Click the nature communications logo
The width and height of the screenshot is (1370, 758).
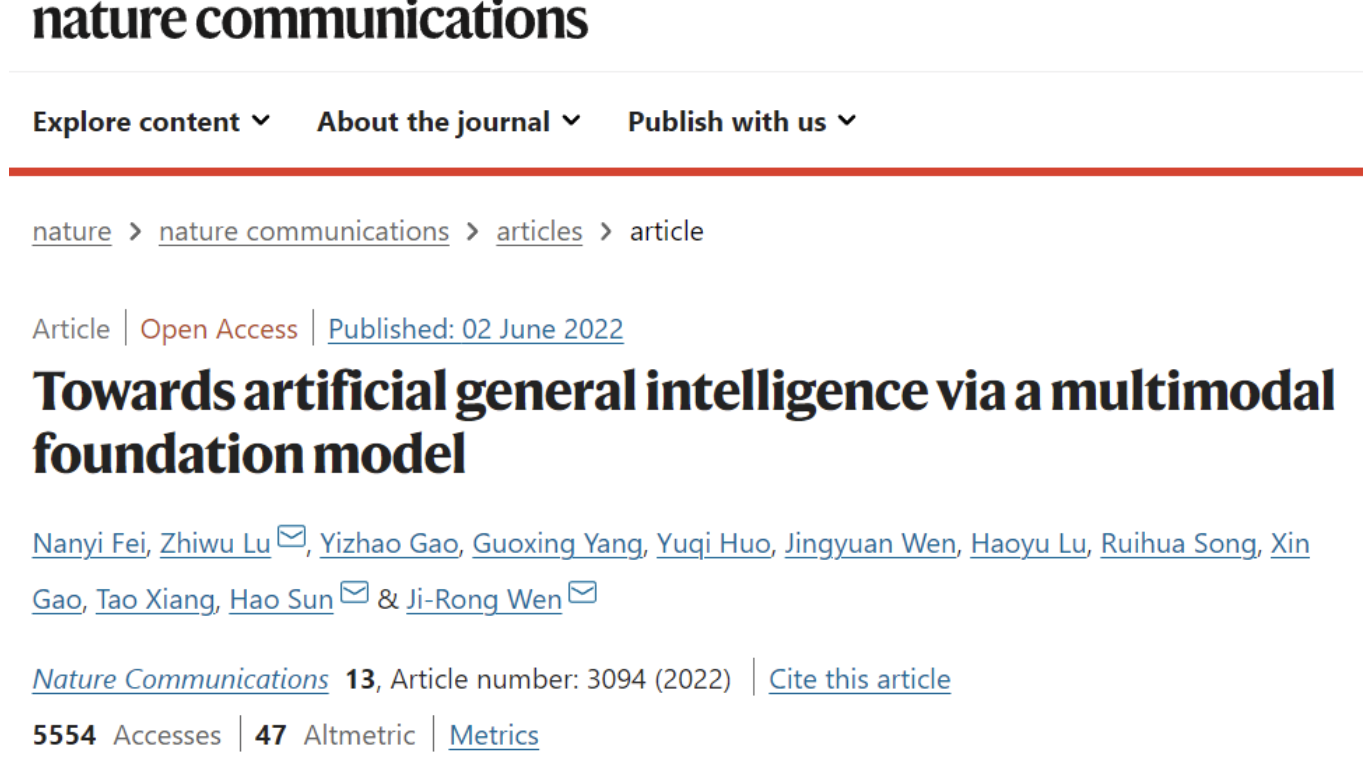click(310, 19)
